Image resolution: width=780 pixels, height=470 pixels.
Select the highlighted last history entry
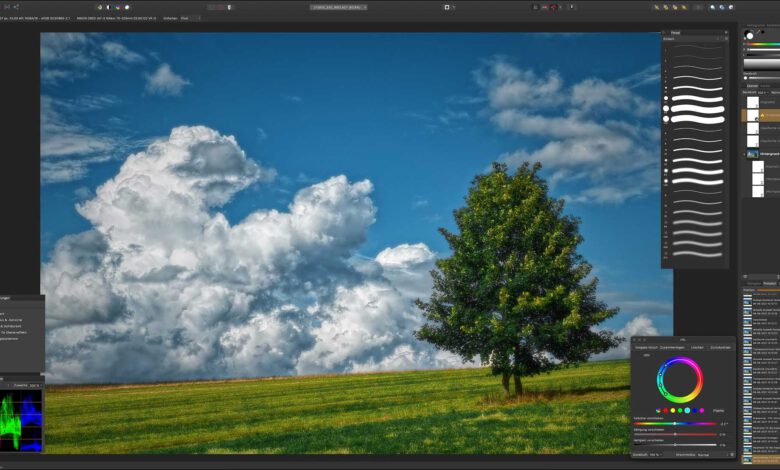[x=761, y=459]
